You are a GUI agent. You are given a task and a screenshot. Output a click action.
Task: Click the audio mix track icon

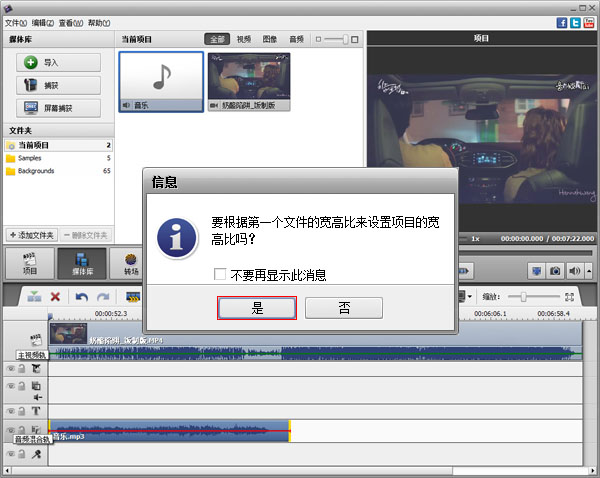click(x=36, y=429)
